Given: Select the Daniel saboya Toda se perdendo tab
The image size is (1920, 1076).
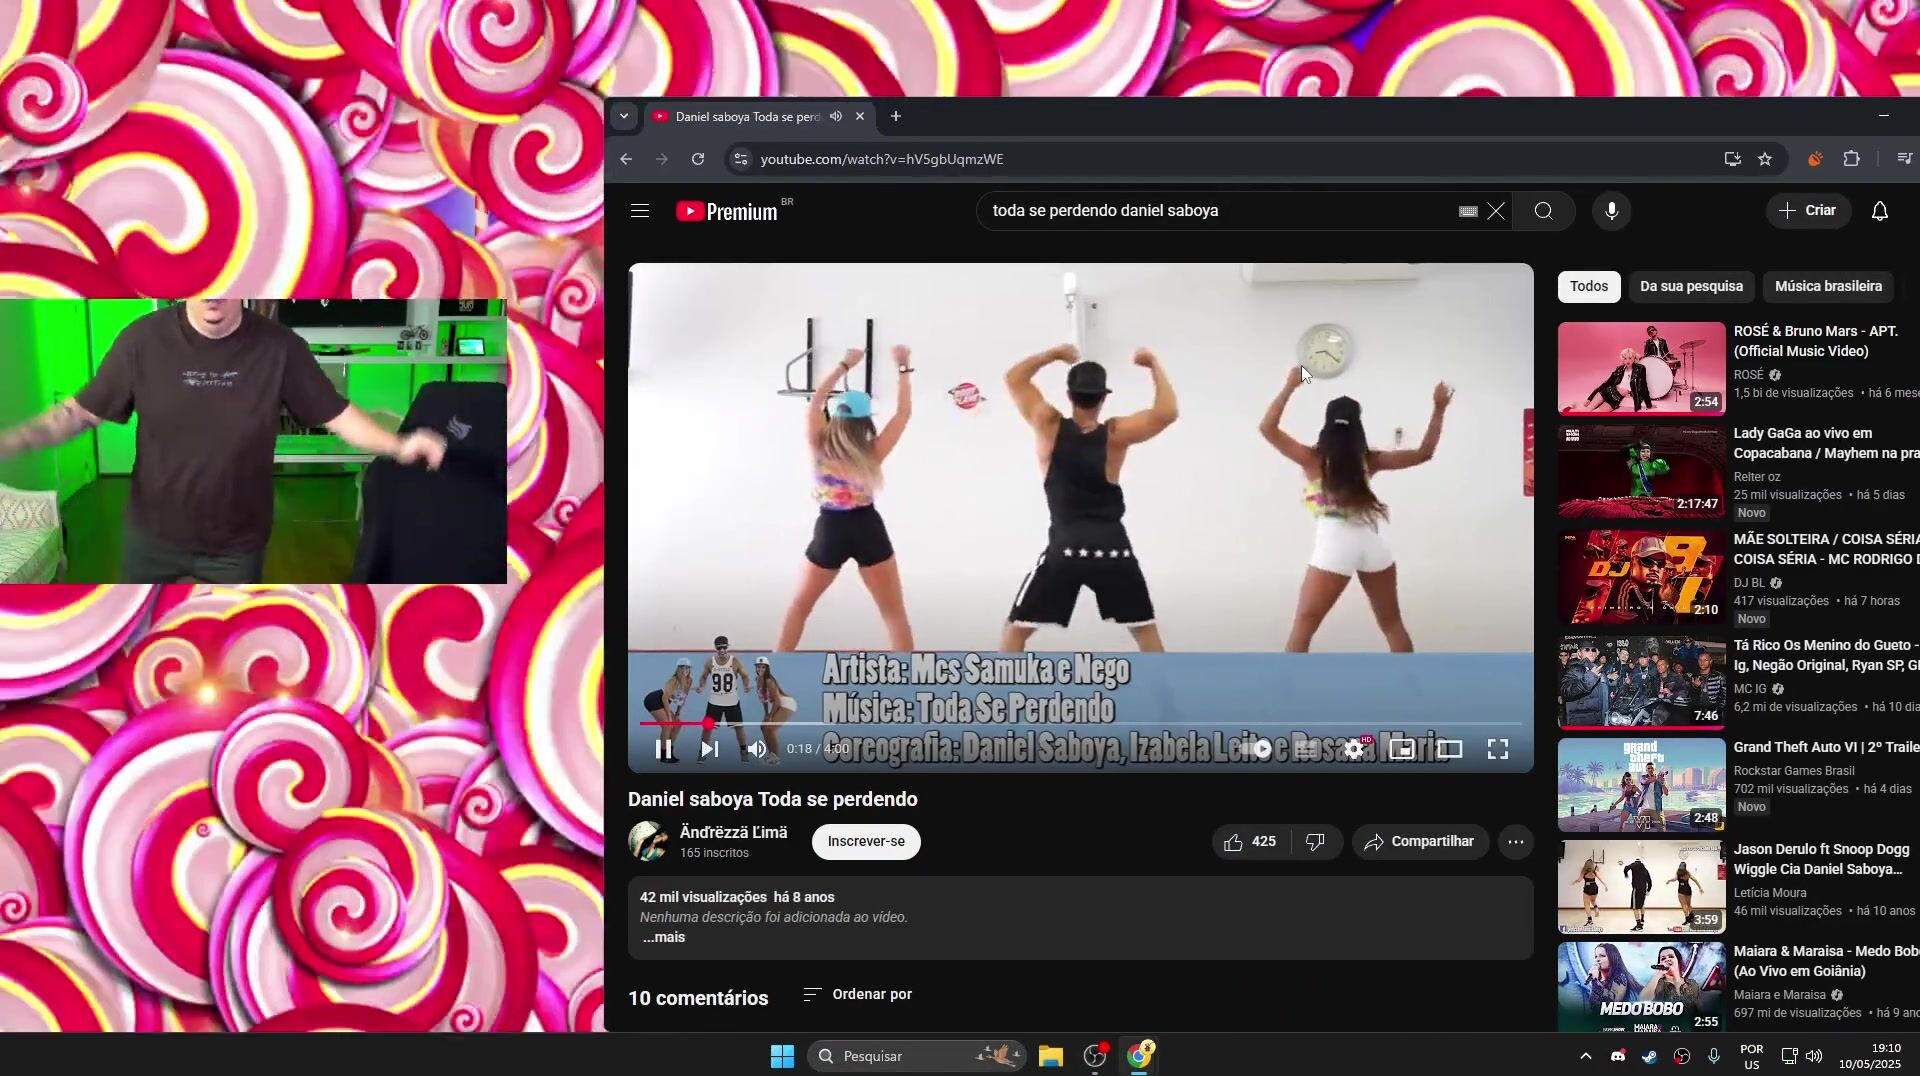Looking at the screenshot, I should click(747, 117).
